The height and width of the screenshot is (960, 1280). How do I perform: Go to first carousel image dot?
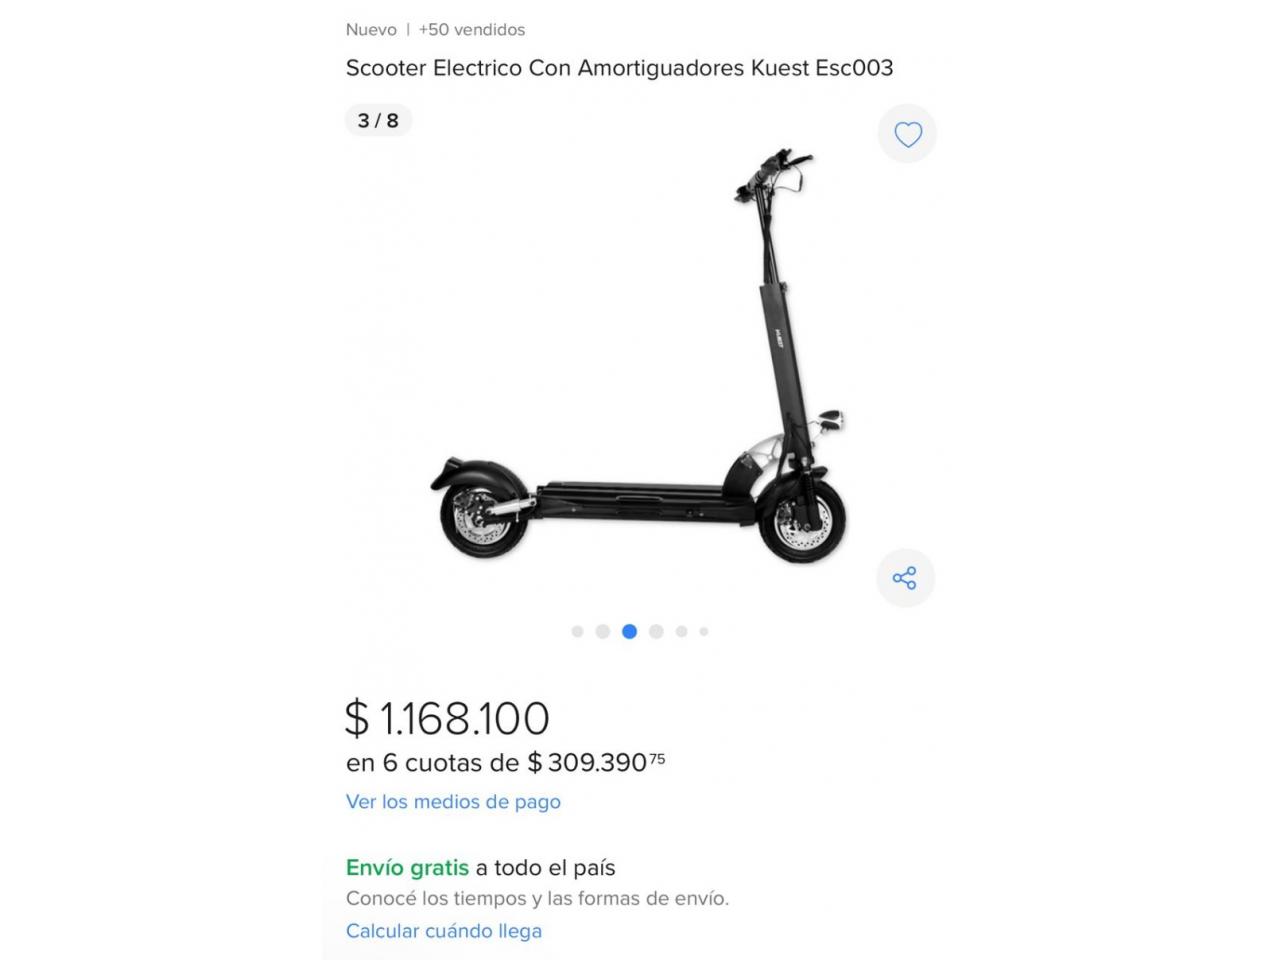tap(577, 631)
